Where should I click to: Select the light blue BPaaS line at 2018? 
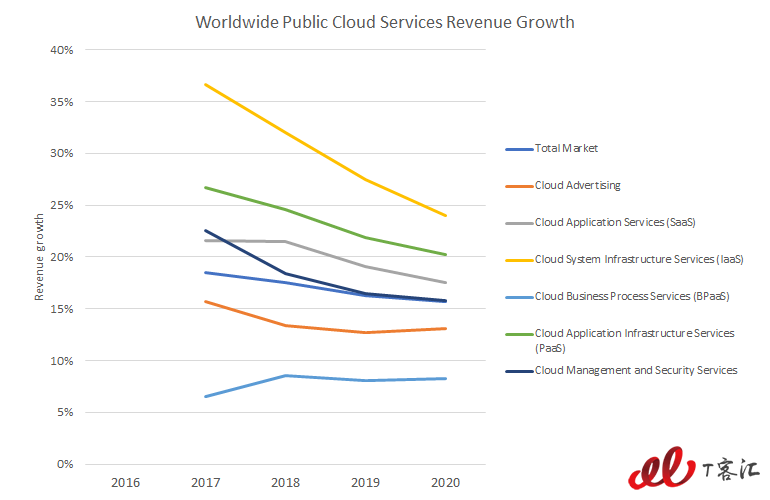[x=286, y=376]
